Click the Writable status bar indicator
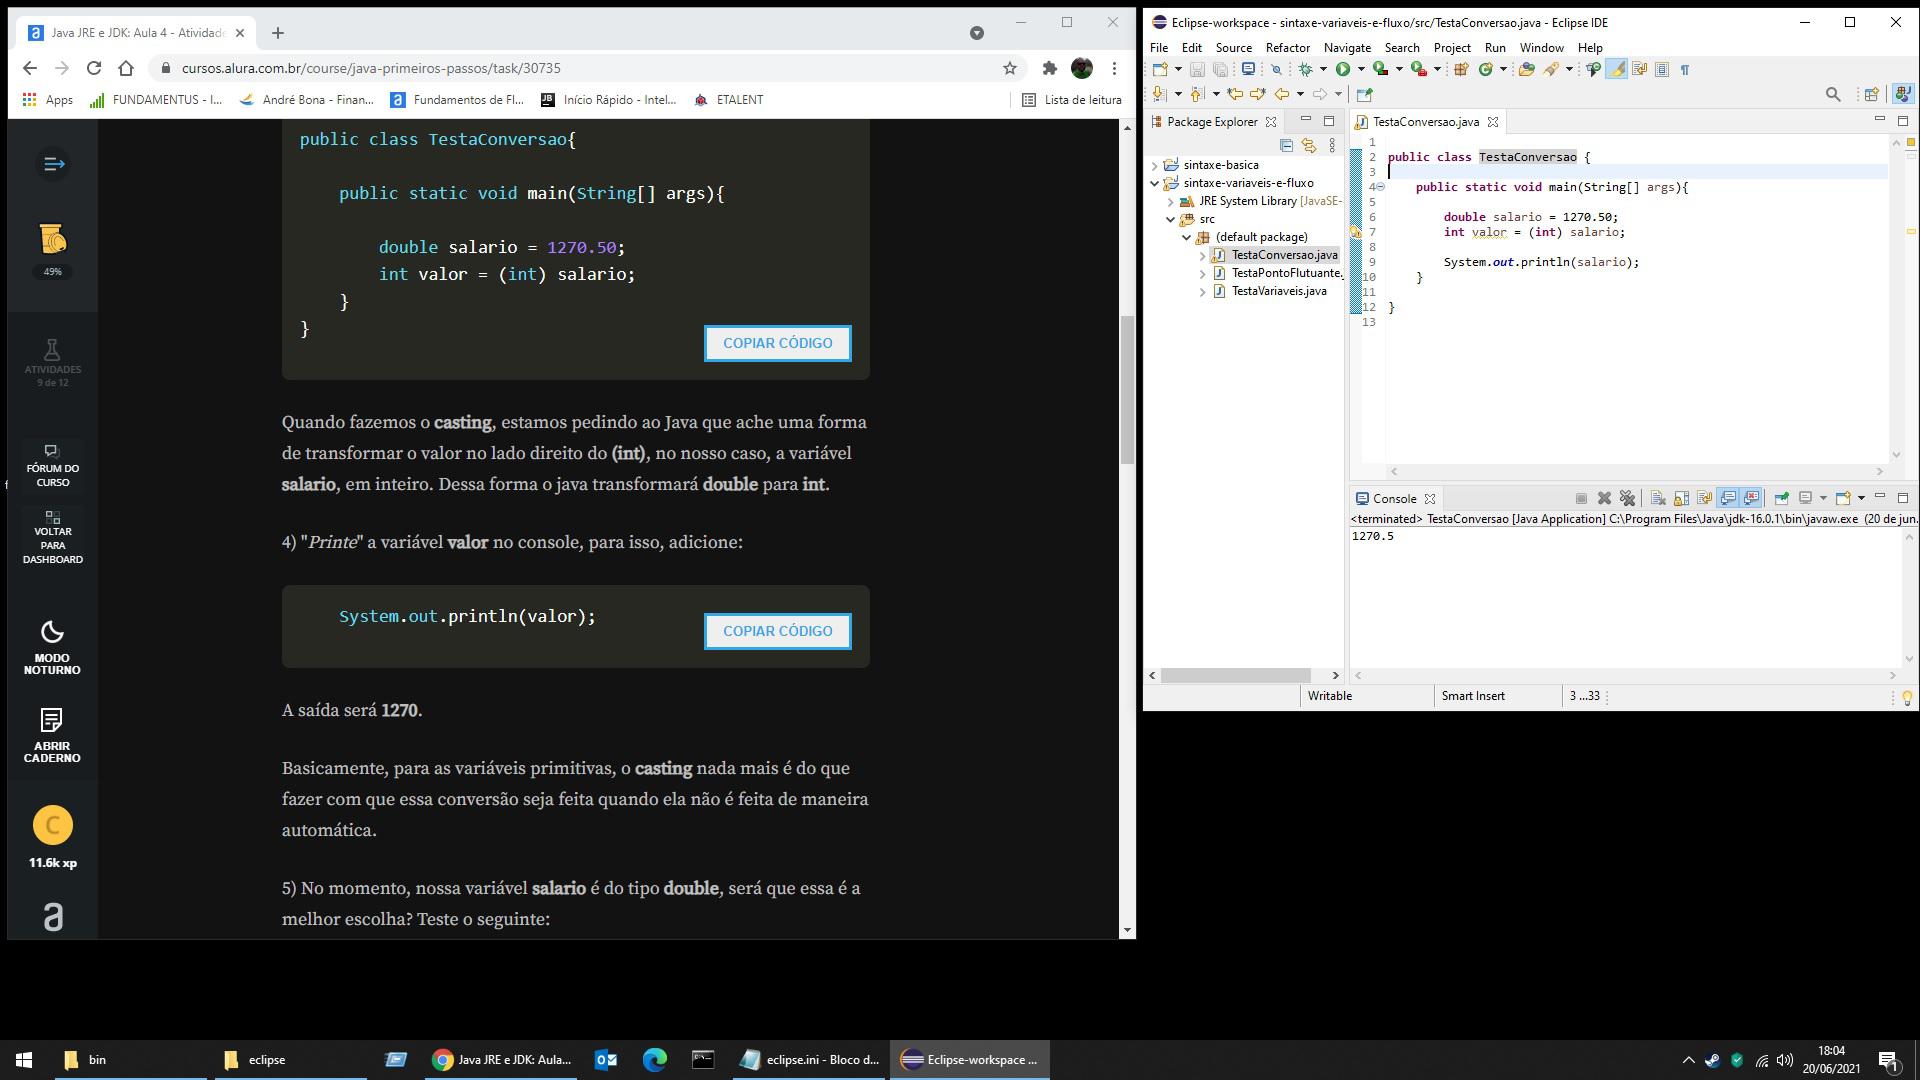This screenshot has height=1080, width=1920. (1329, 695)
